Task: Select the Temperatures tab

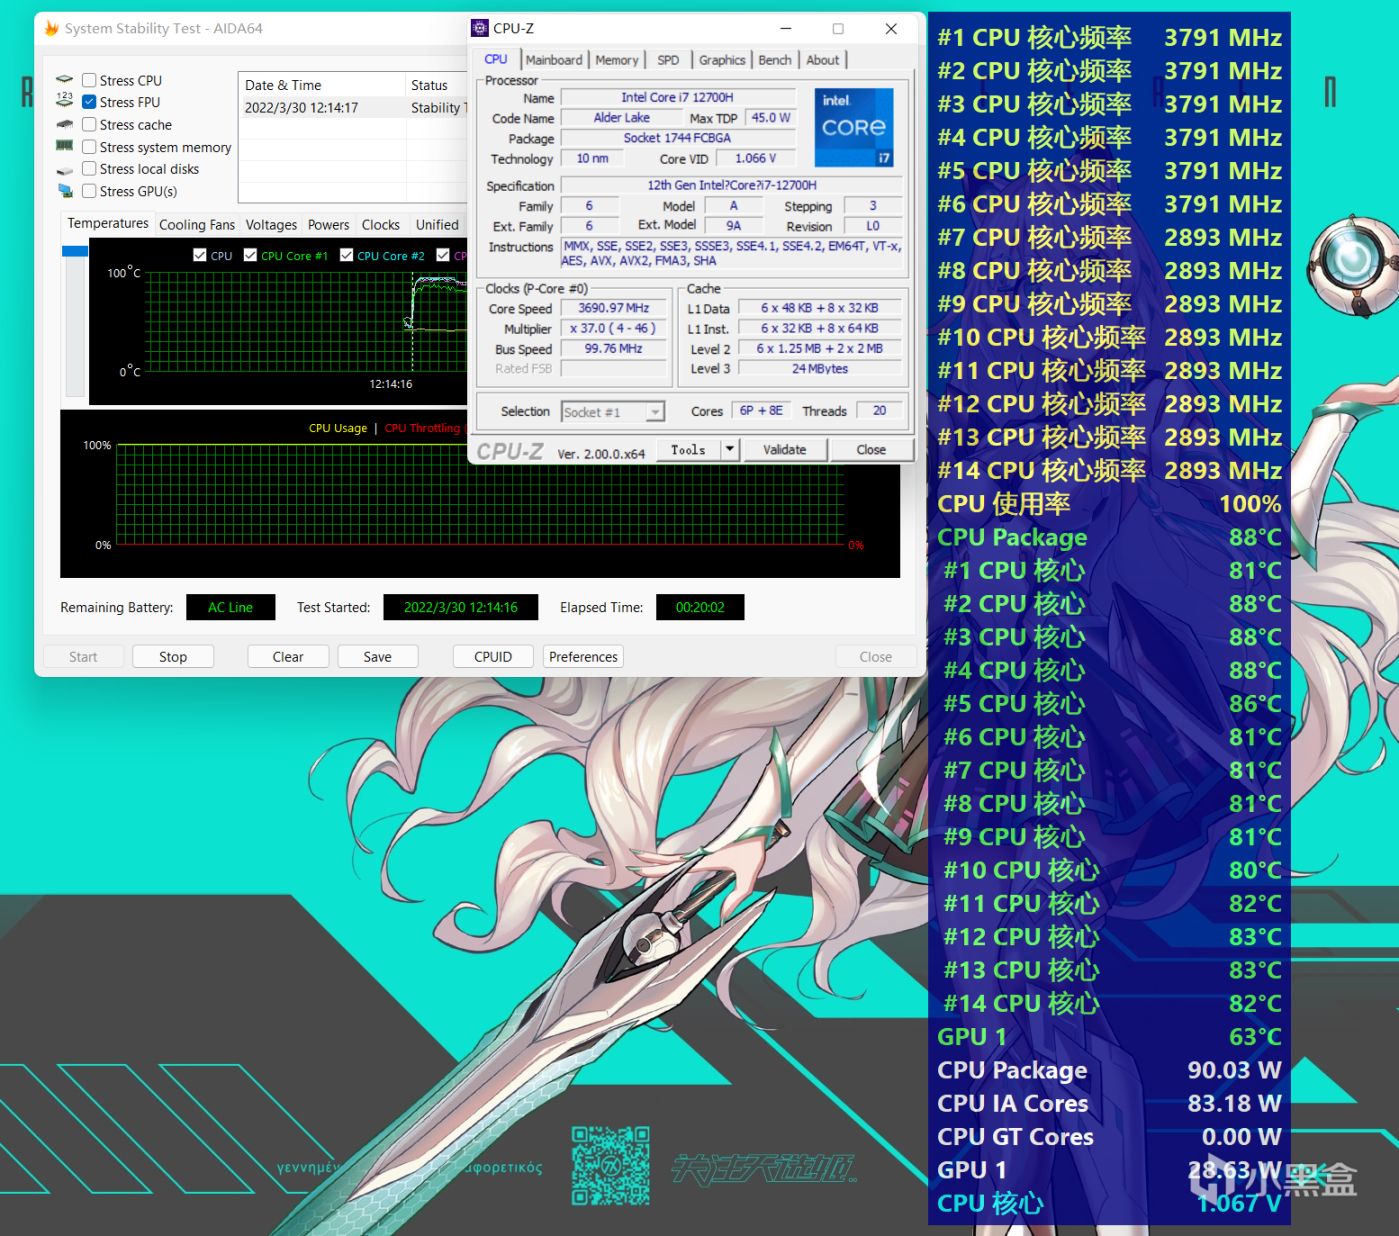Action: point(108,223)
